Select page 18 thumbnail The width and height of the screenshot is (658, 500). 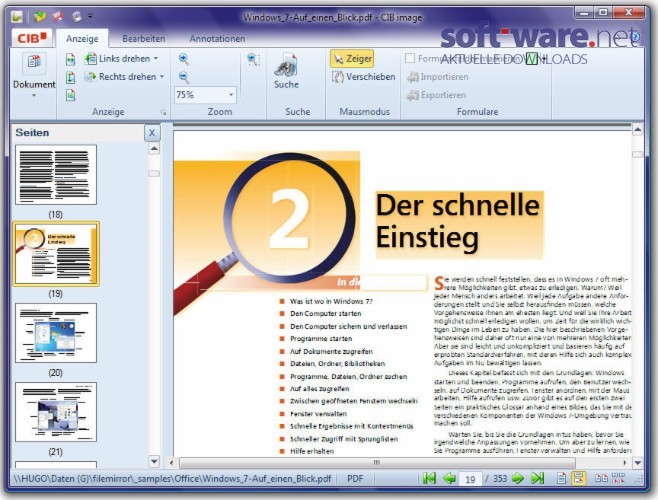[56, 175]
